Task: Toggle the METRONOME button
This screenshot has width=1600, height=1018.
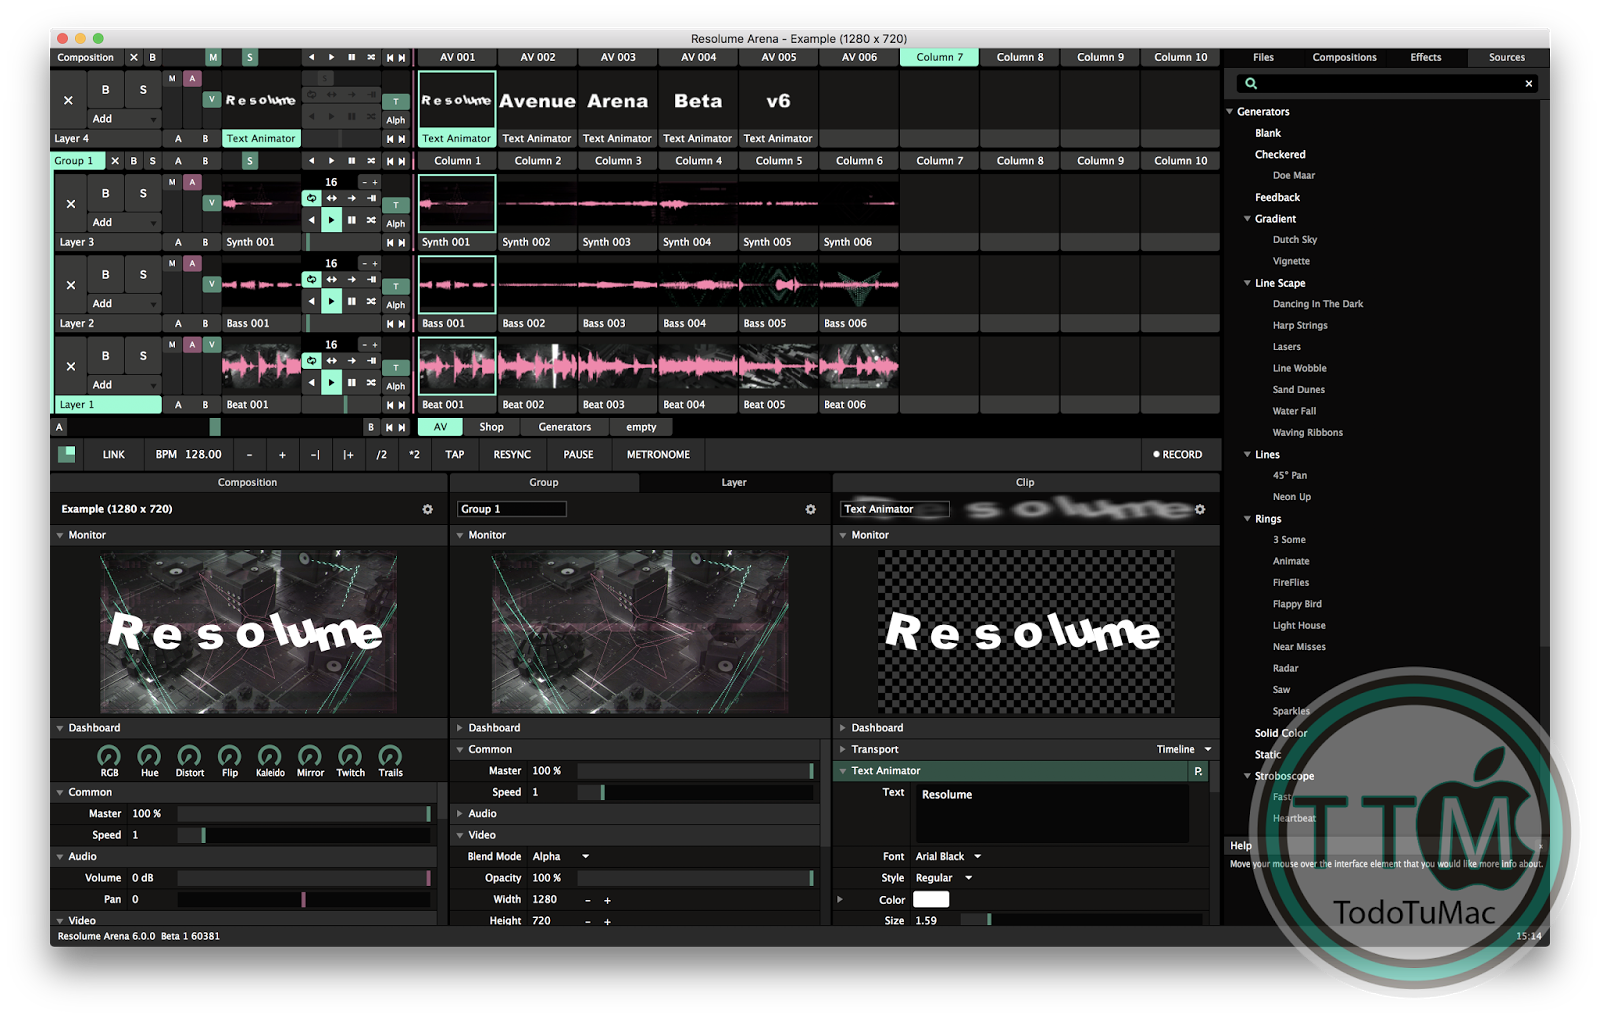Action: (x=658, y=455)
